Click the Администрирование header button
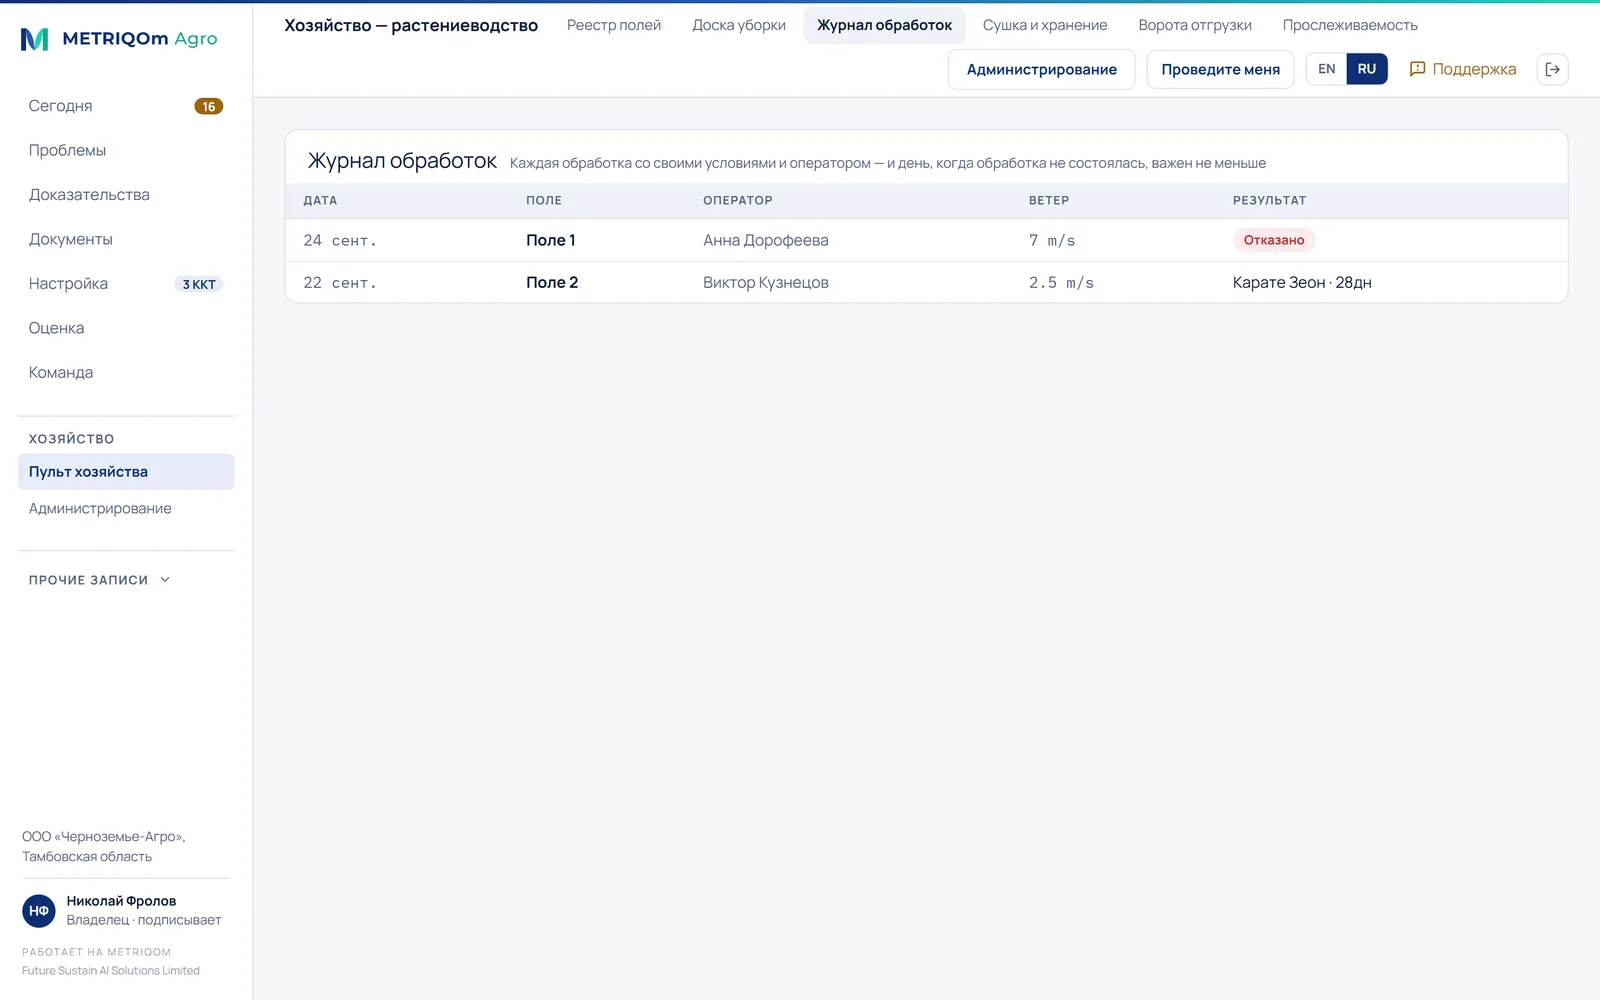1600x1000 pixels. pos(1041,69)
